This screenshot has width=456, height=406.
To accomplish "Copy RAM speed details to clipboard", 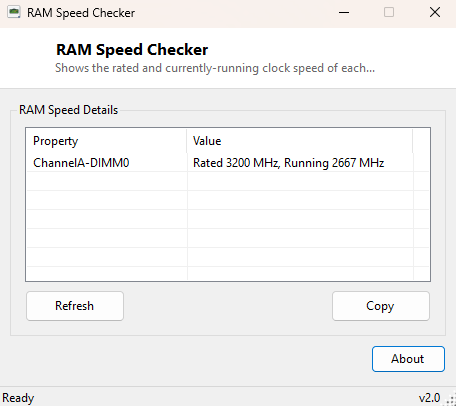I will pos(381,306).
